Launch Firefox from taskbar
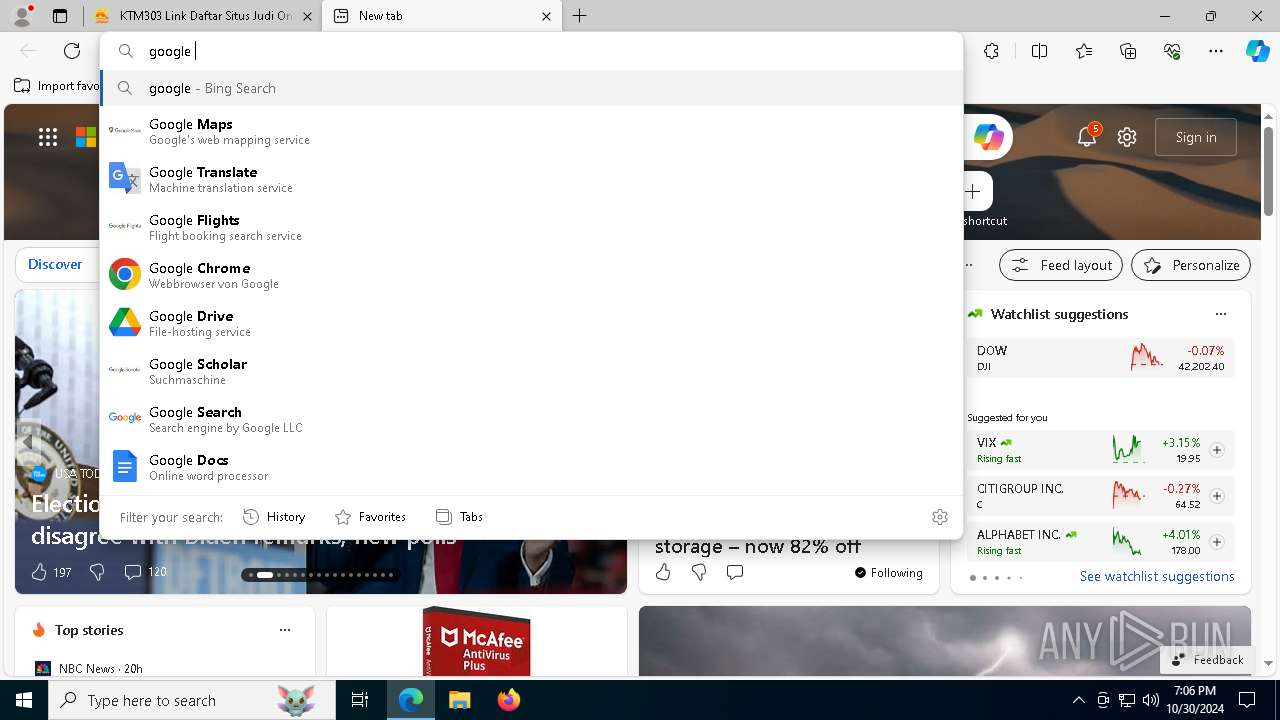 coord(508,700)
